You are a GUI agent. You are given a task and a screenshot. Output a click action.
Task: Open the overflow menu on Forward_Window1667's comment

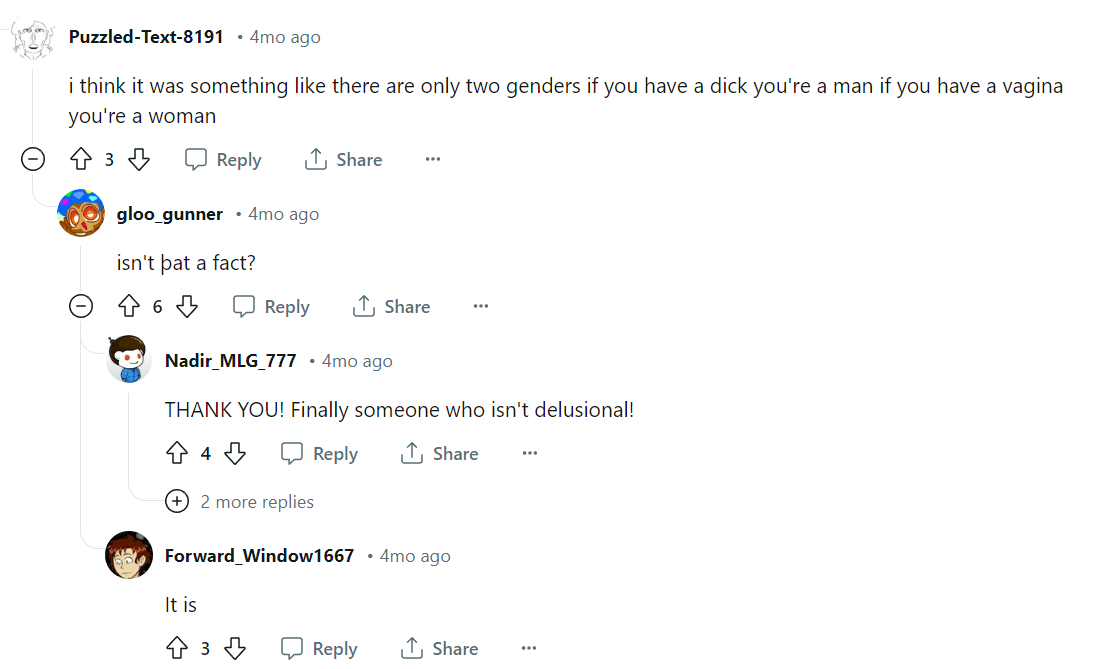point(529,648)
